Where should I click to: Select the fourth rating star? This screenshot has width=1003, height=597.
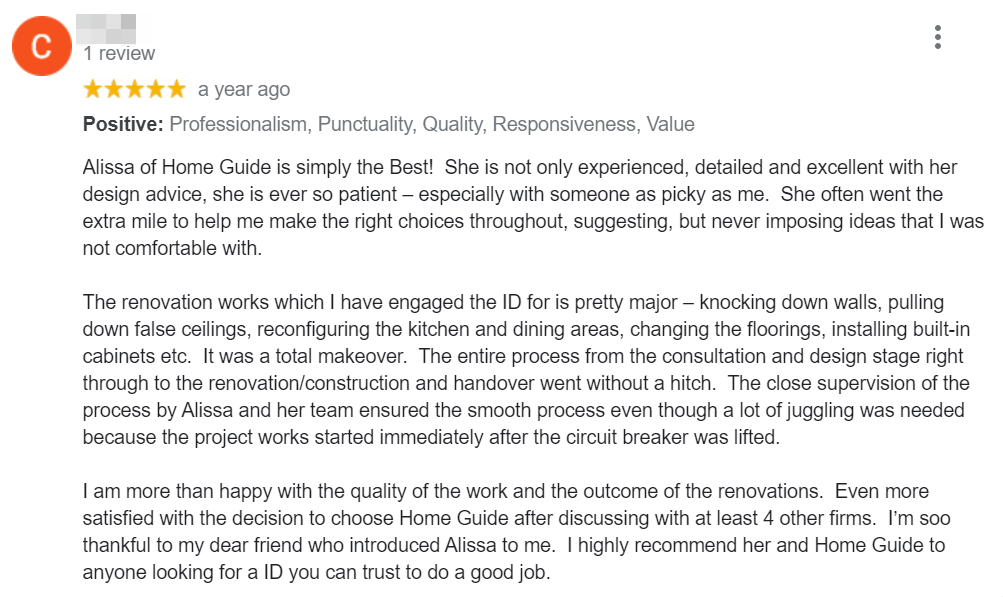coord(155,89)
